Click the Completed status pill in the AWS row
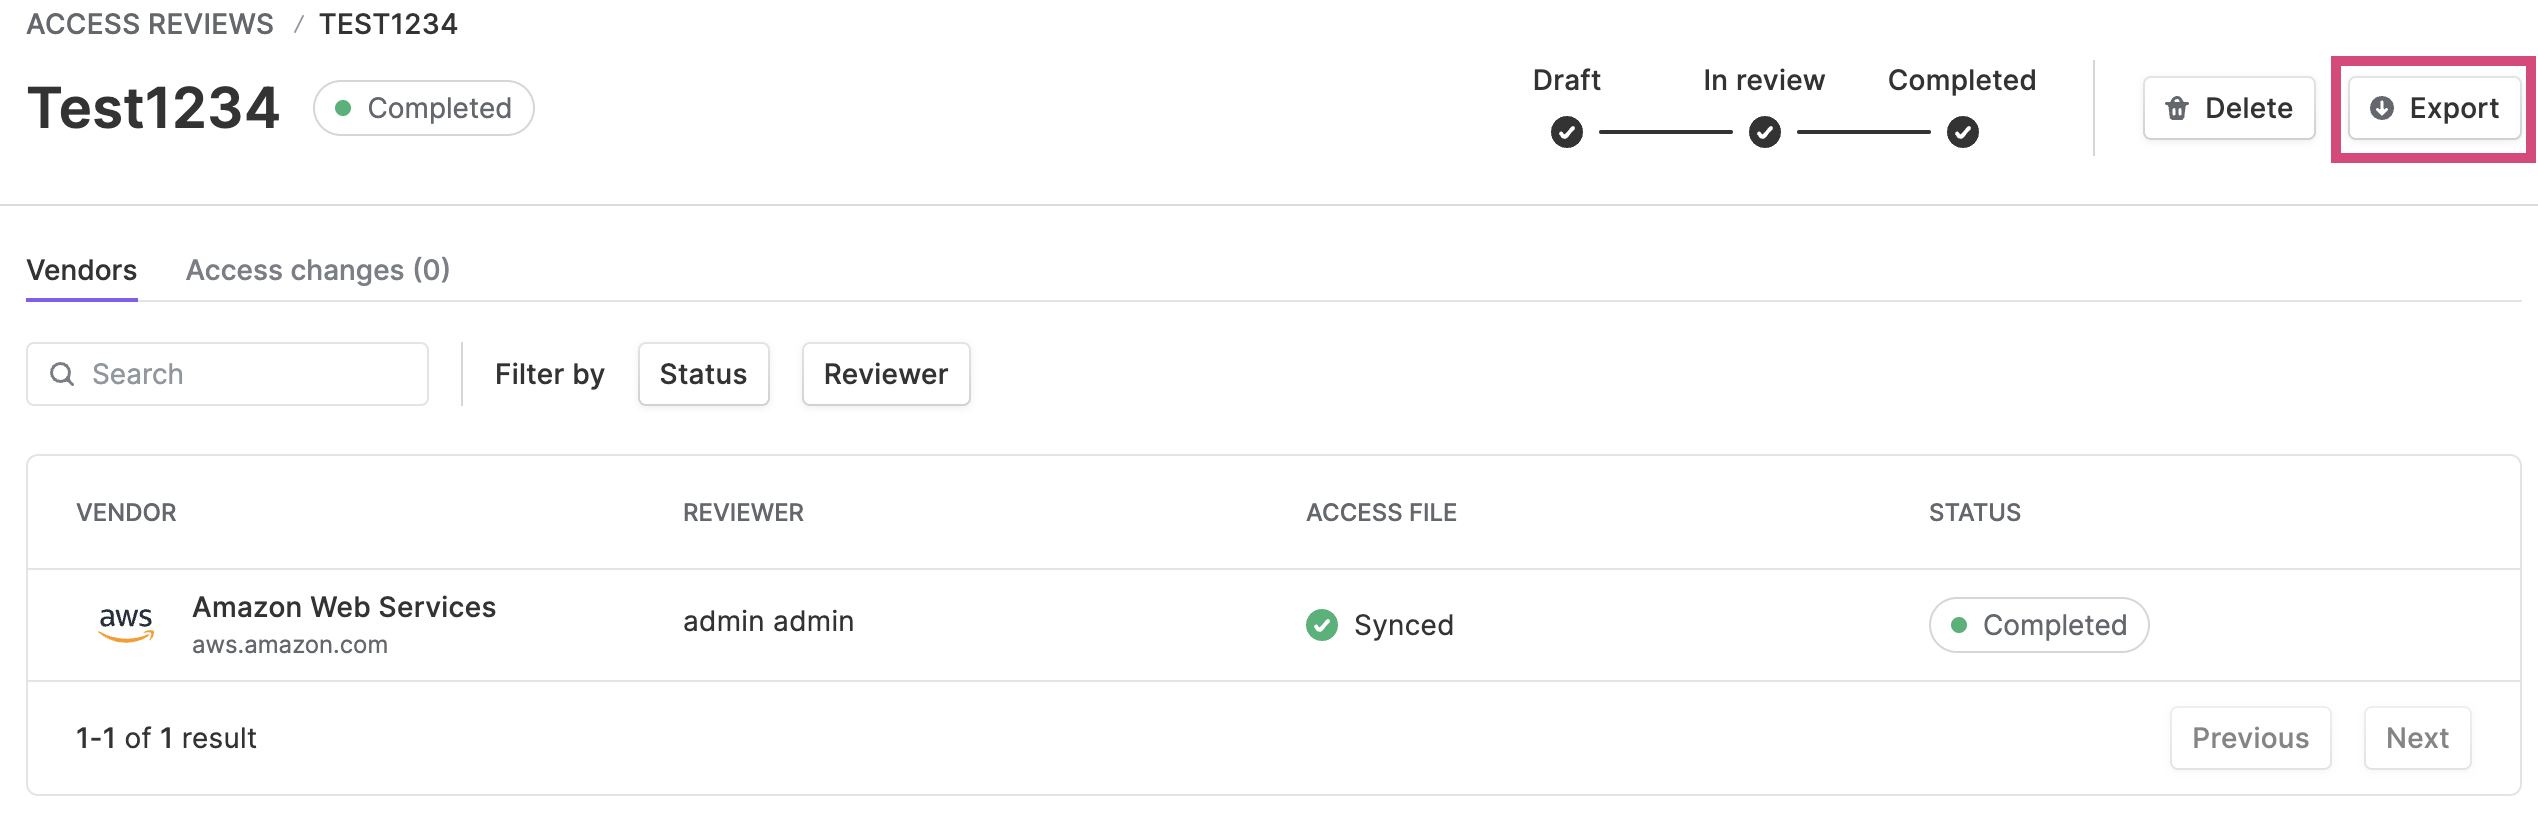Screen dimensions: 2538x824 (2039, 625)
